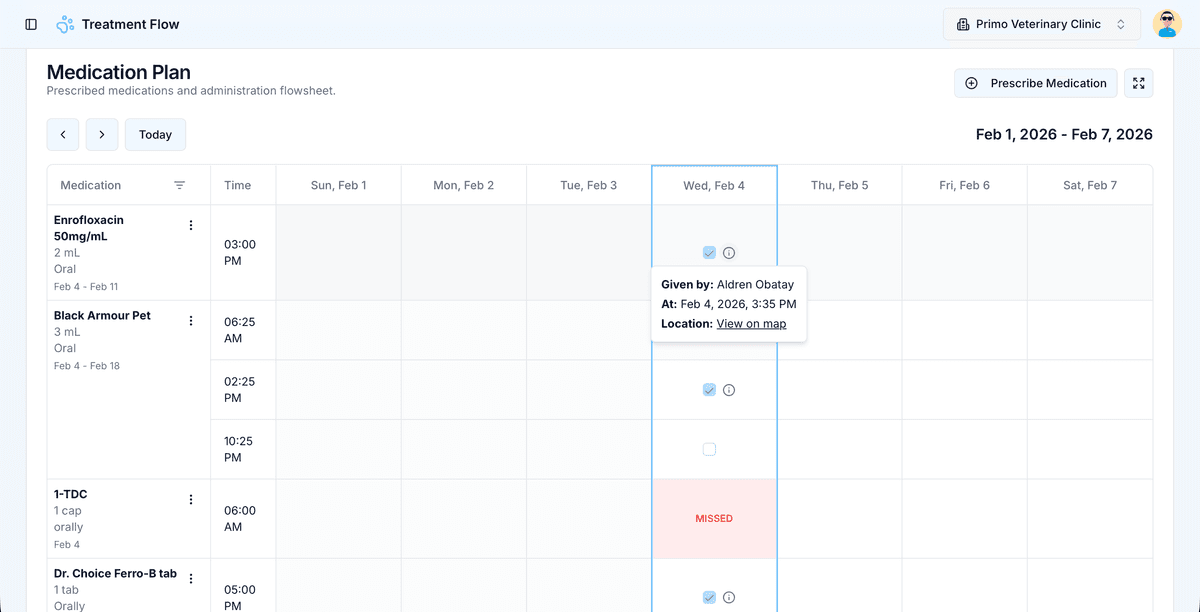Open the View on map link

click(751, 323)
